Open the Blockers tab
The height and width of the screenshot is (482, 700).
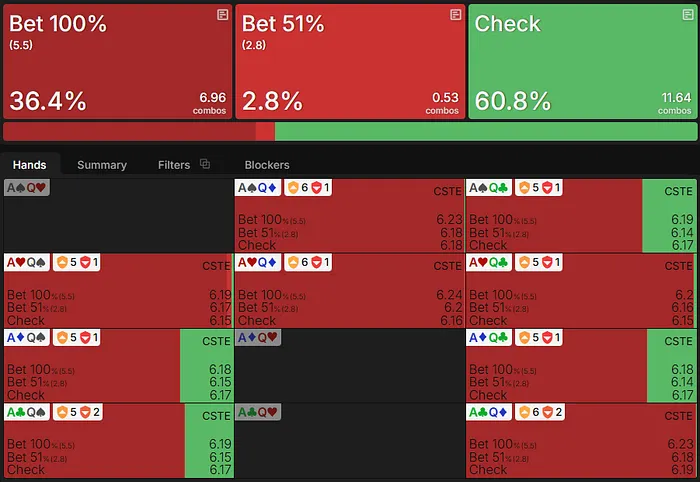[x=267, y=165]
